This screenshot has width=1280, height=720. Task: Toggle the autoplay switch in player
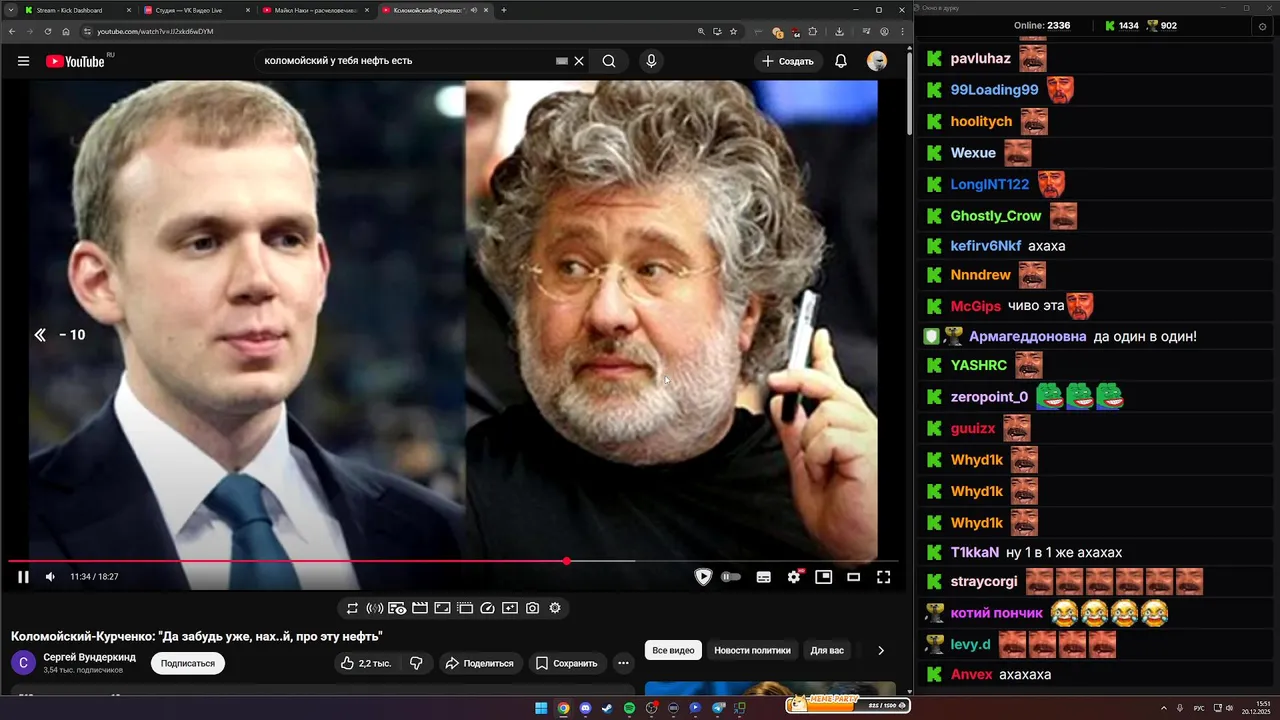point(731,577)
